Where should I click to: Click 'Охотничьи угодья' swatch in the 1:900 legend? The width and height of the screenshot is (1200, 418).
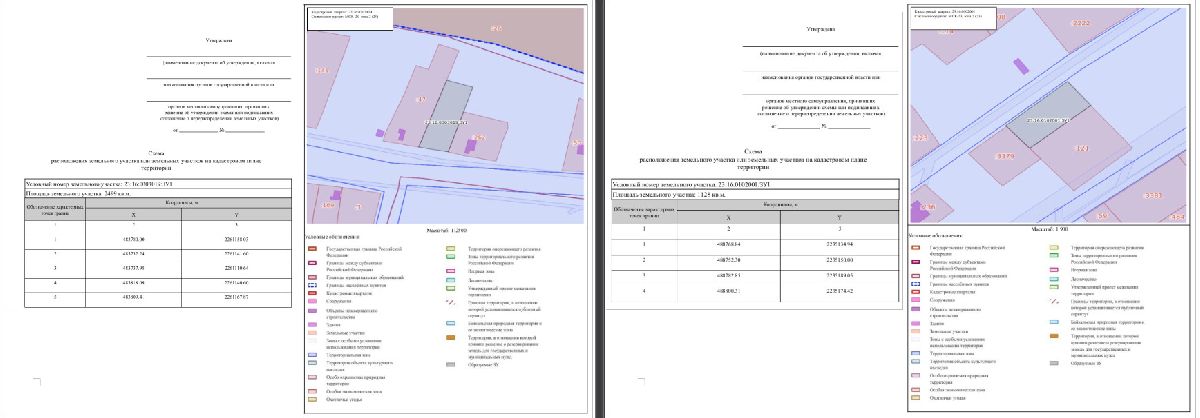917,399
